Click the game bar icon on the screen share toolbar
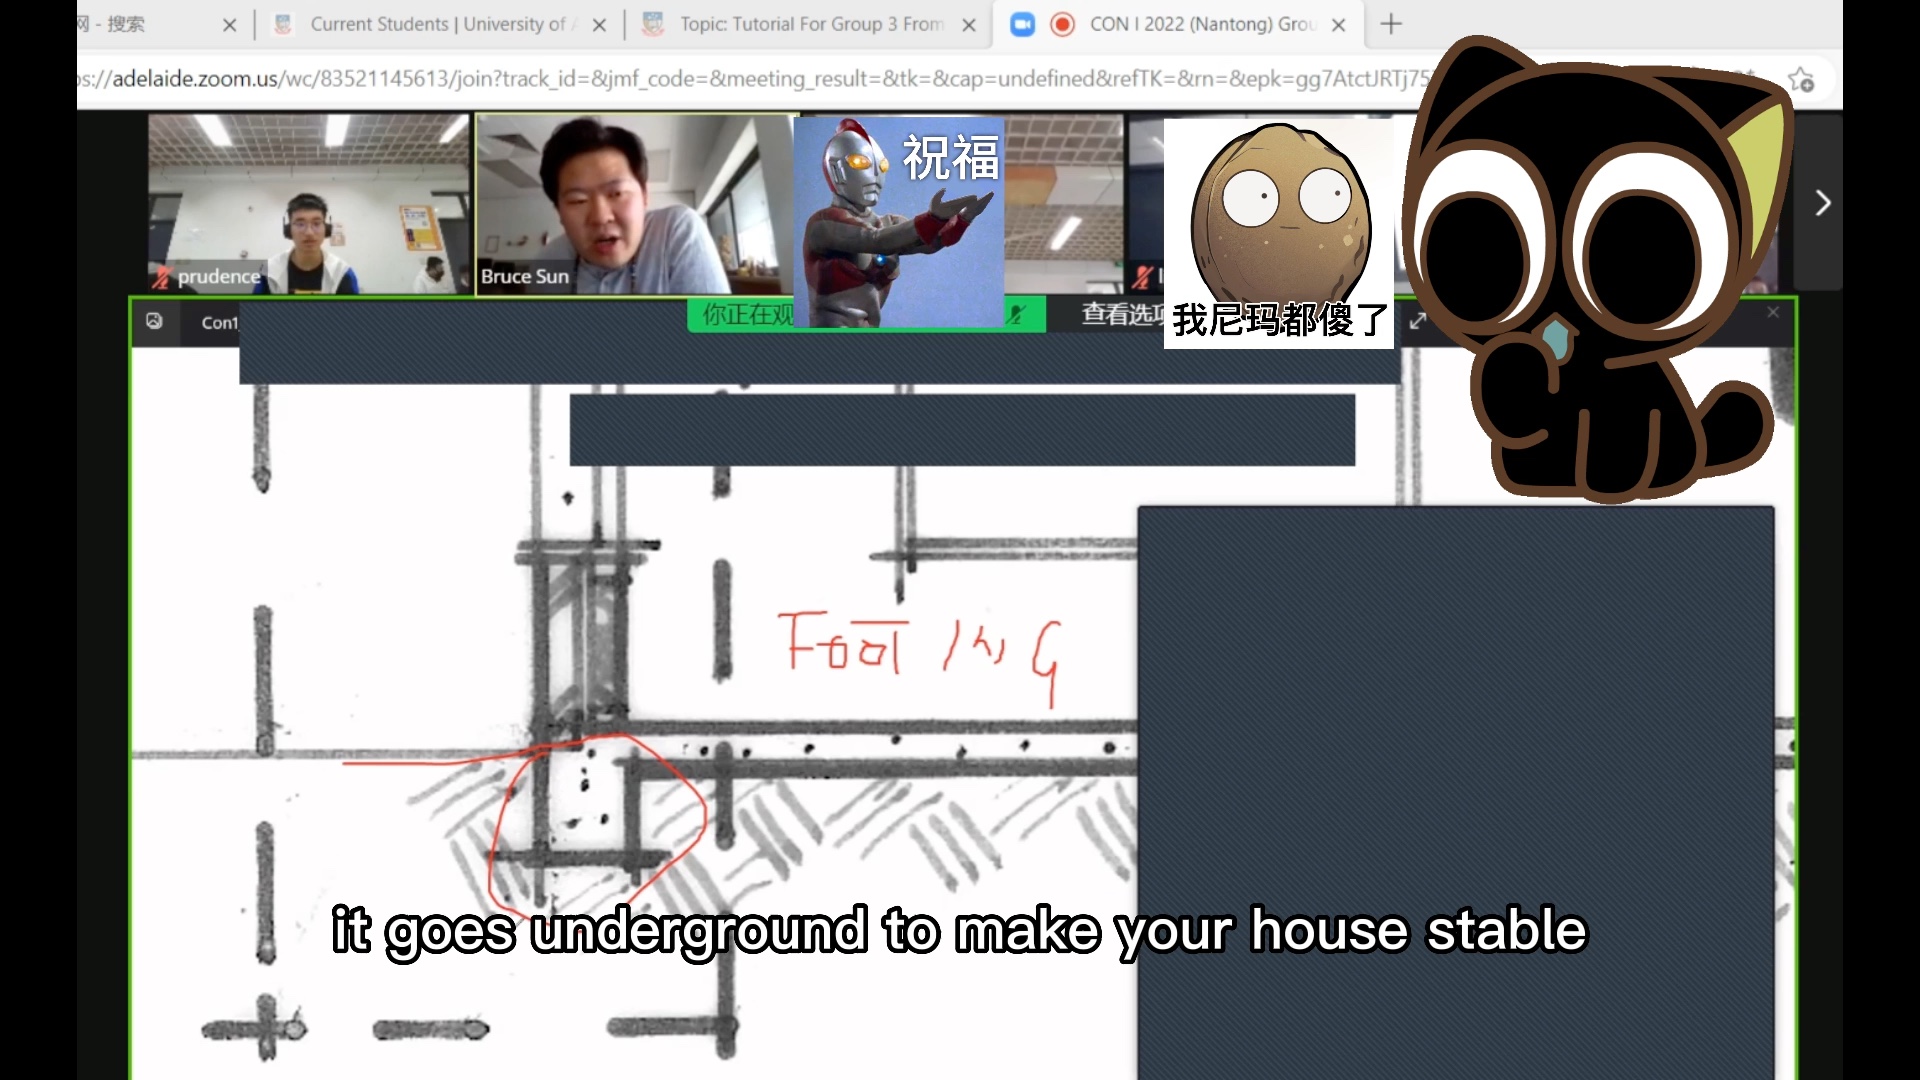Image resolution: width=1920 pixels, height=1080 pixels. tap(155, 322)
